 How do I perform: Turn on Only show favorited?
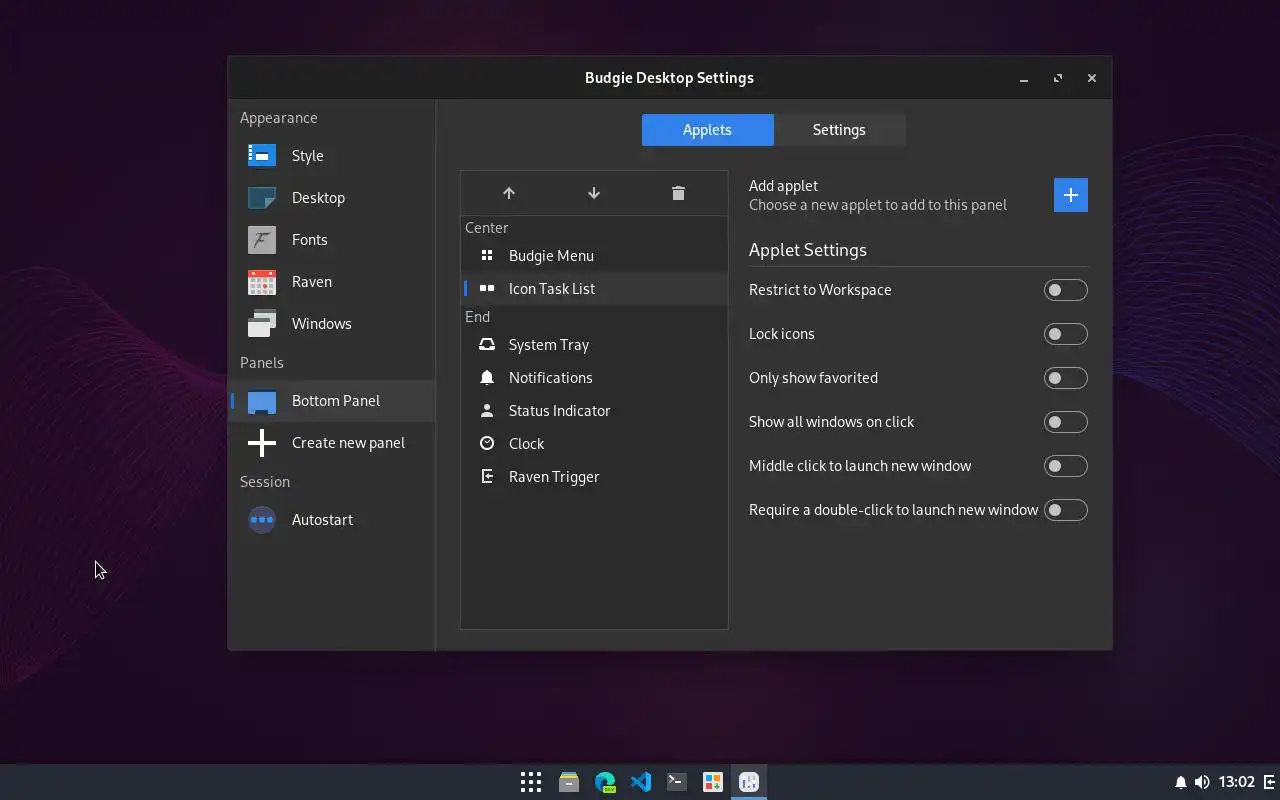(x=1065, y=378)
